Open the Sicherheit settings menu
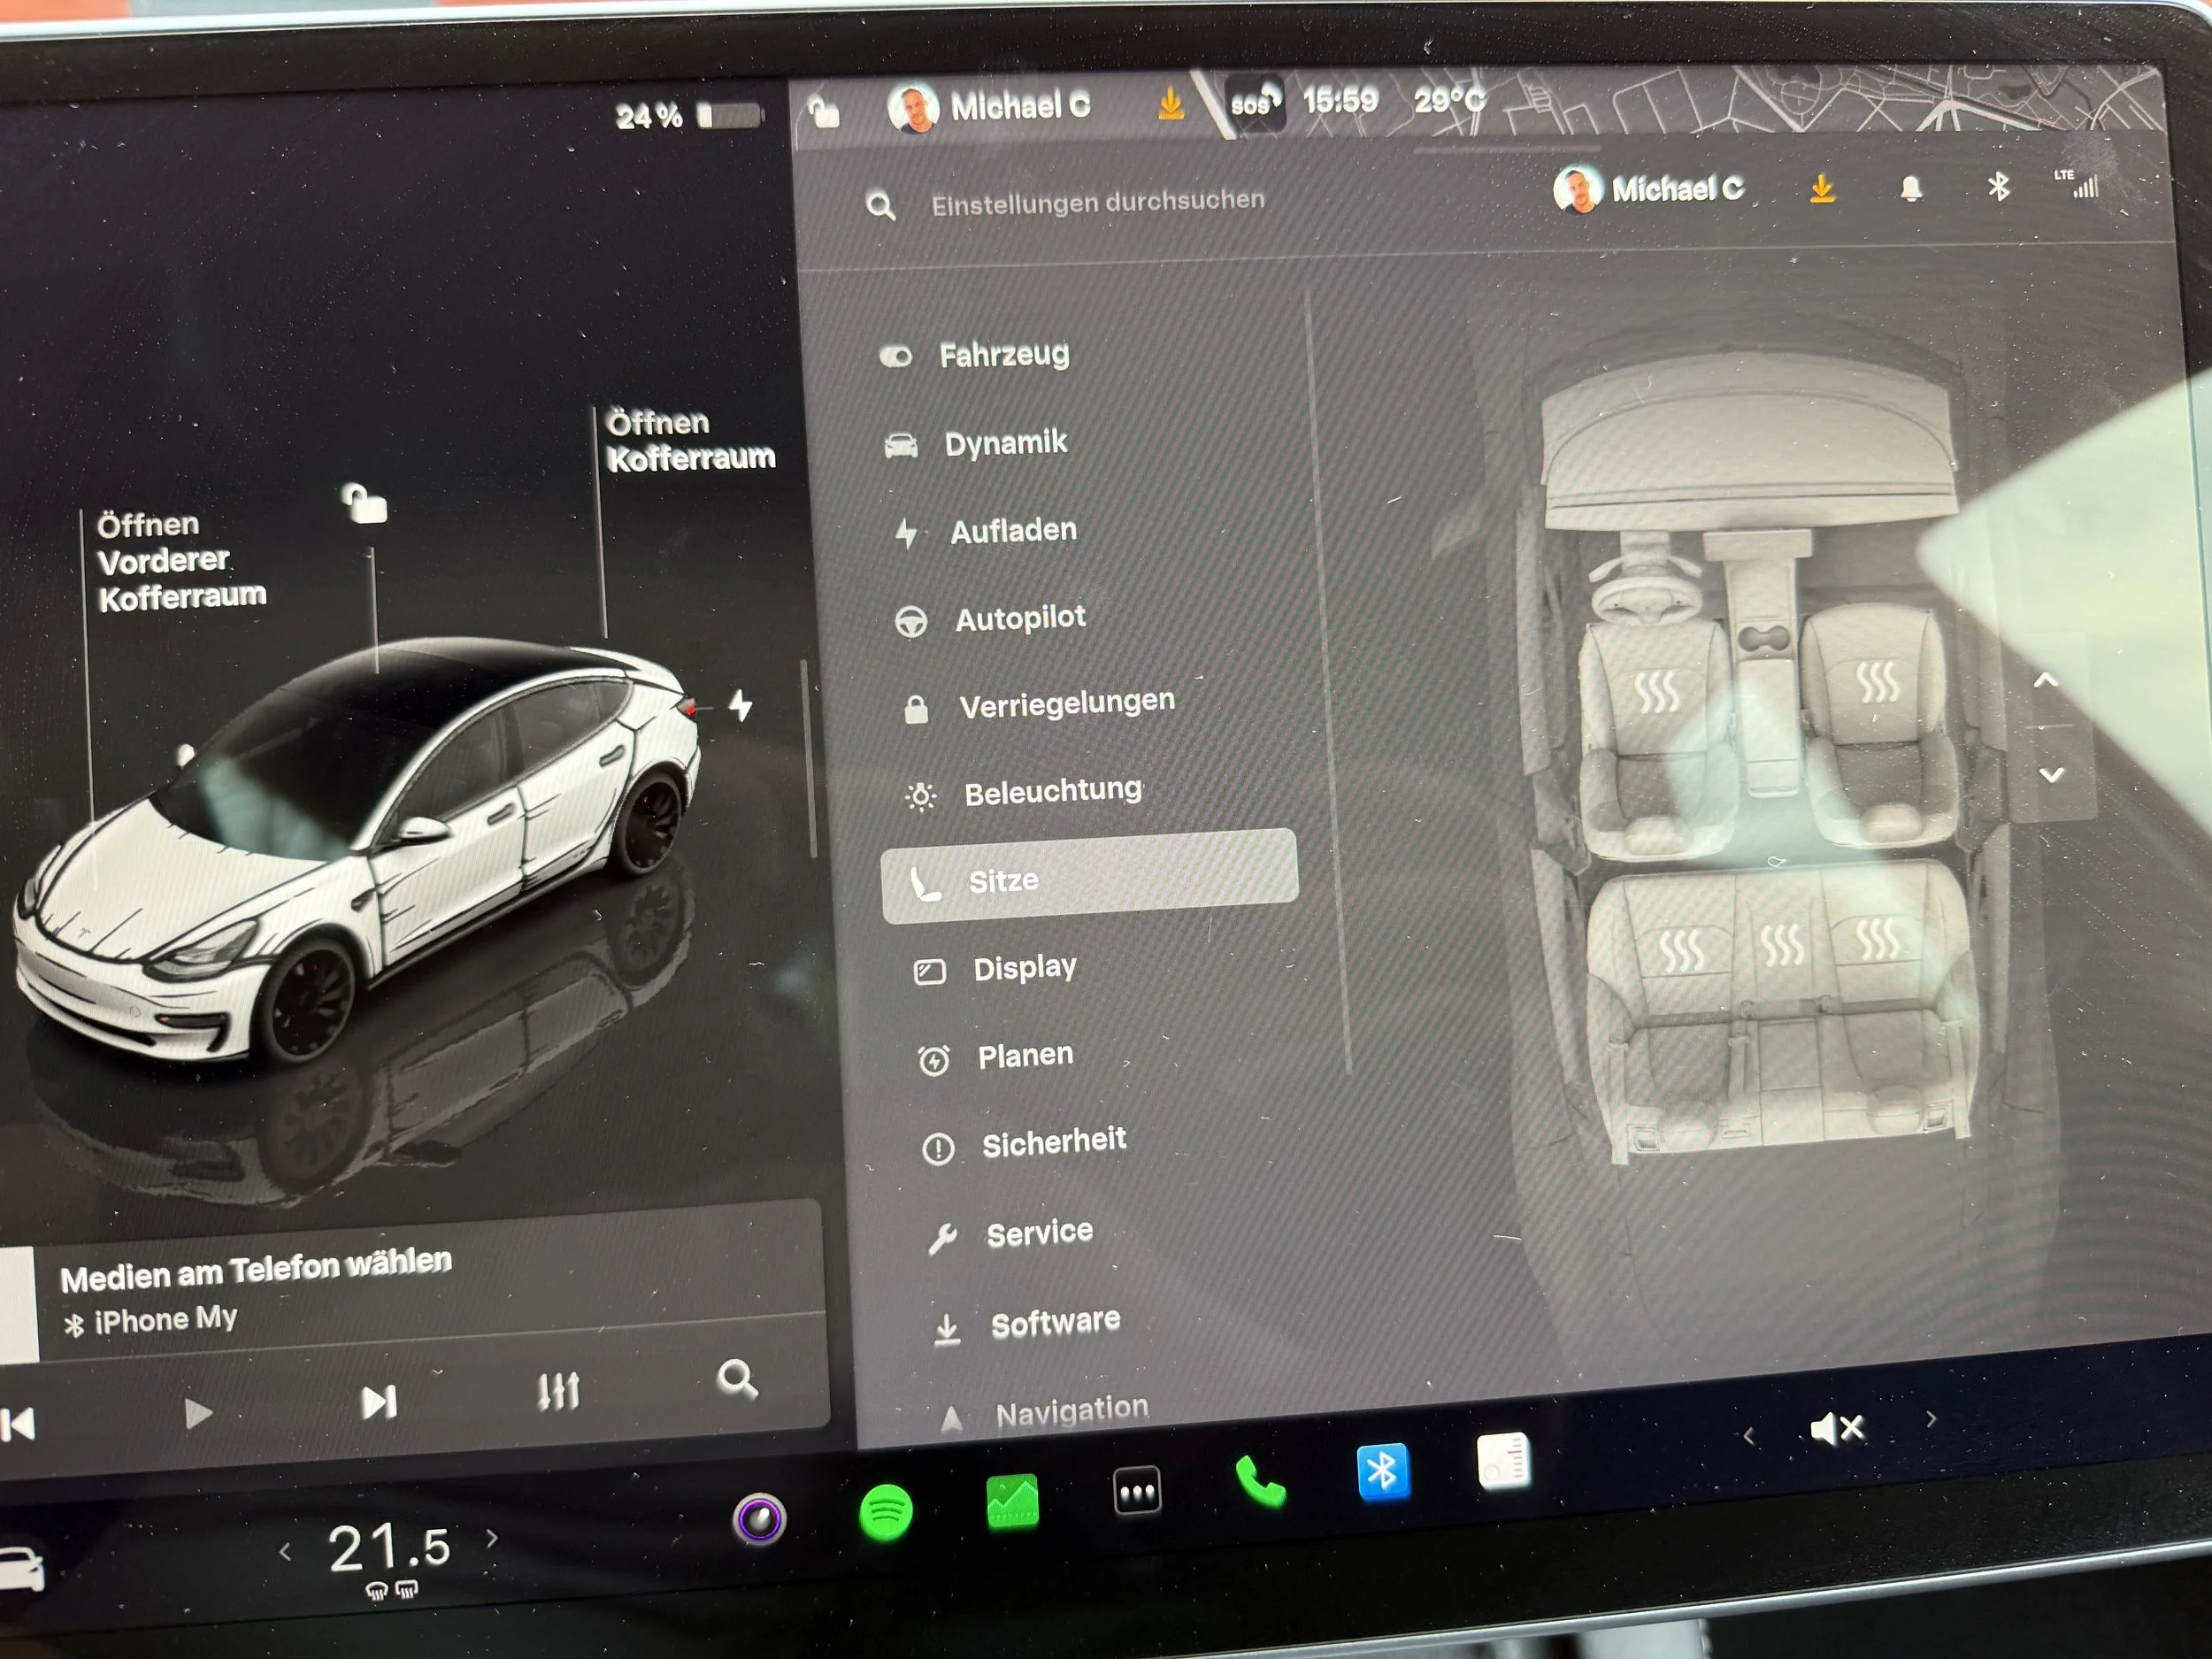The height and width of the screenshot is (1659, 2212). (1025, 1143)
